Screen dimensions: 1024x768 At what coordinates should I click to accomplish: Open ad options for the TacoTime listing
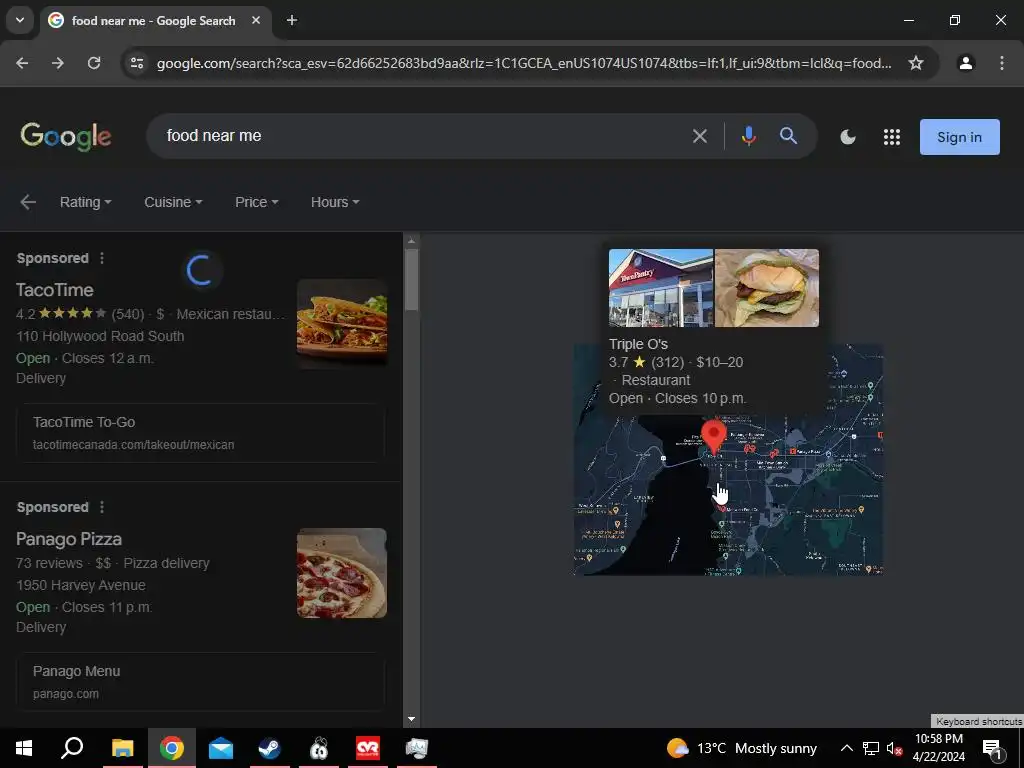coord(102,258)
